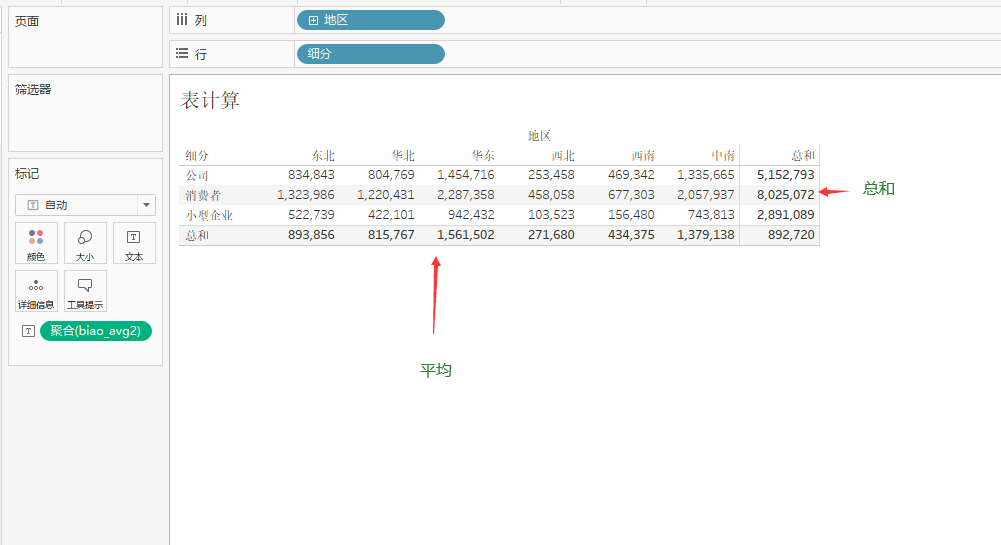Click cell value 804,769

point(391,175)
